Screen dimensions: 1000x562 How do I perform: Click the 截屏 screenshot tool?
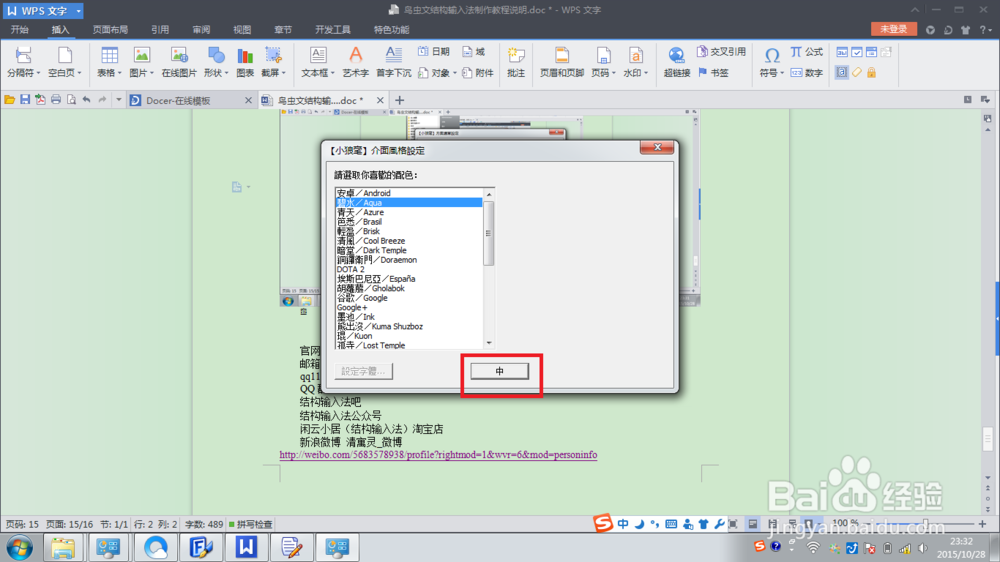point(273,62)
